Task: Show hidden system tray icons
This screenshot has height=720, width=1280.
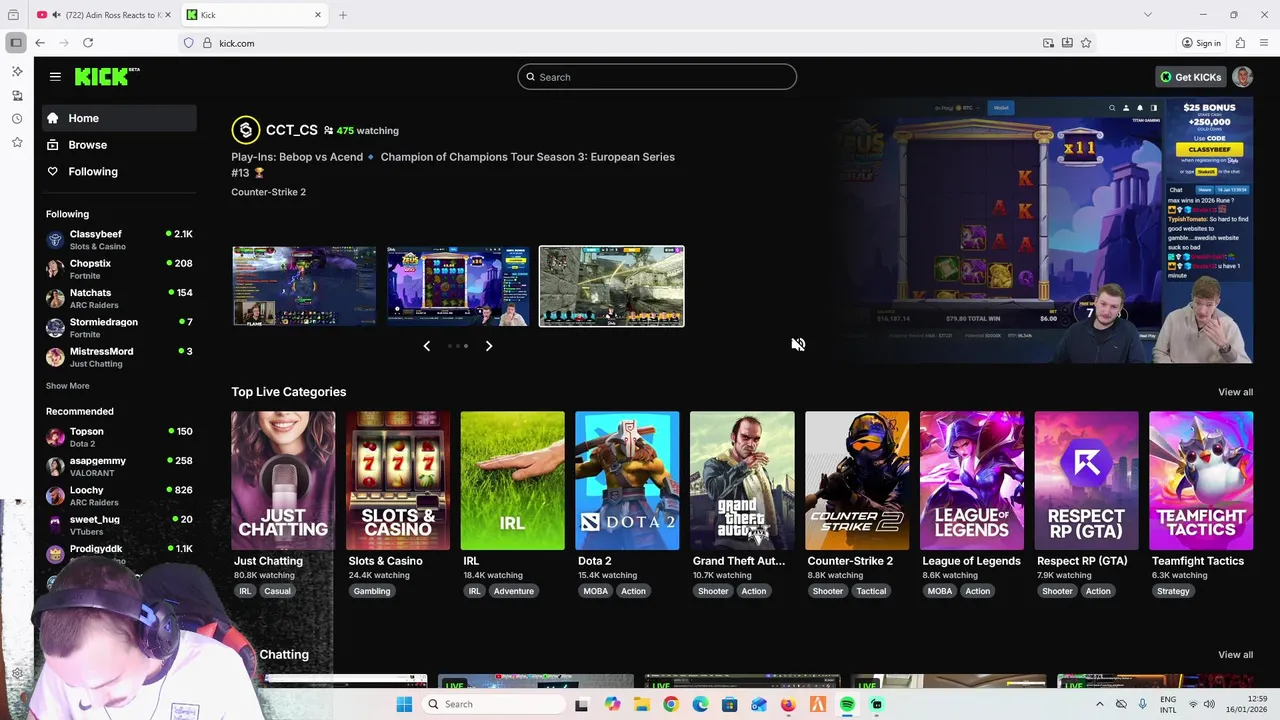Action: 1100,704
